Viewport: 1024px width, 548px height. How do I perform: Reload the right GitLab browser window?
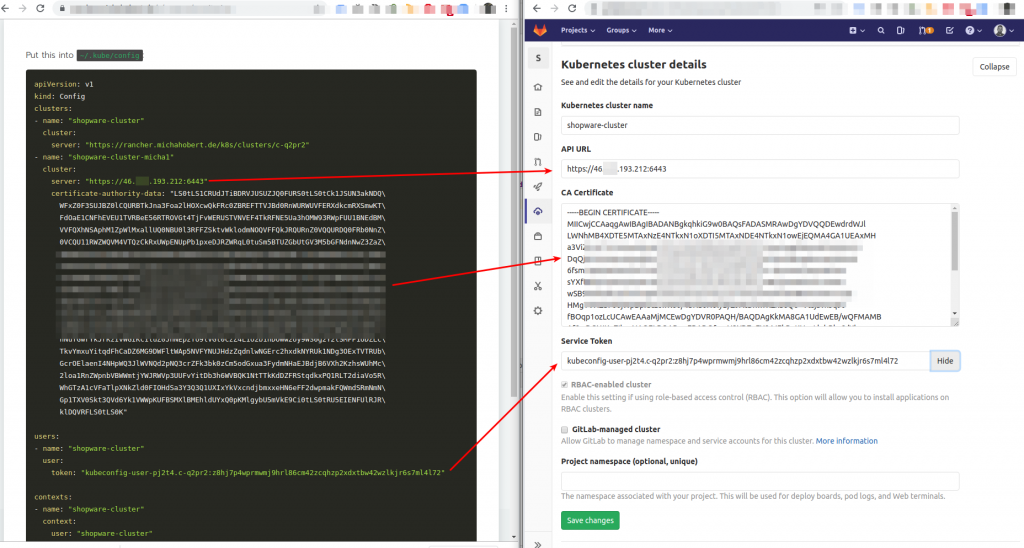572,8
